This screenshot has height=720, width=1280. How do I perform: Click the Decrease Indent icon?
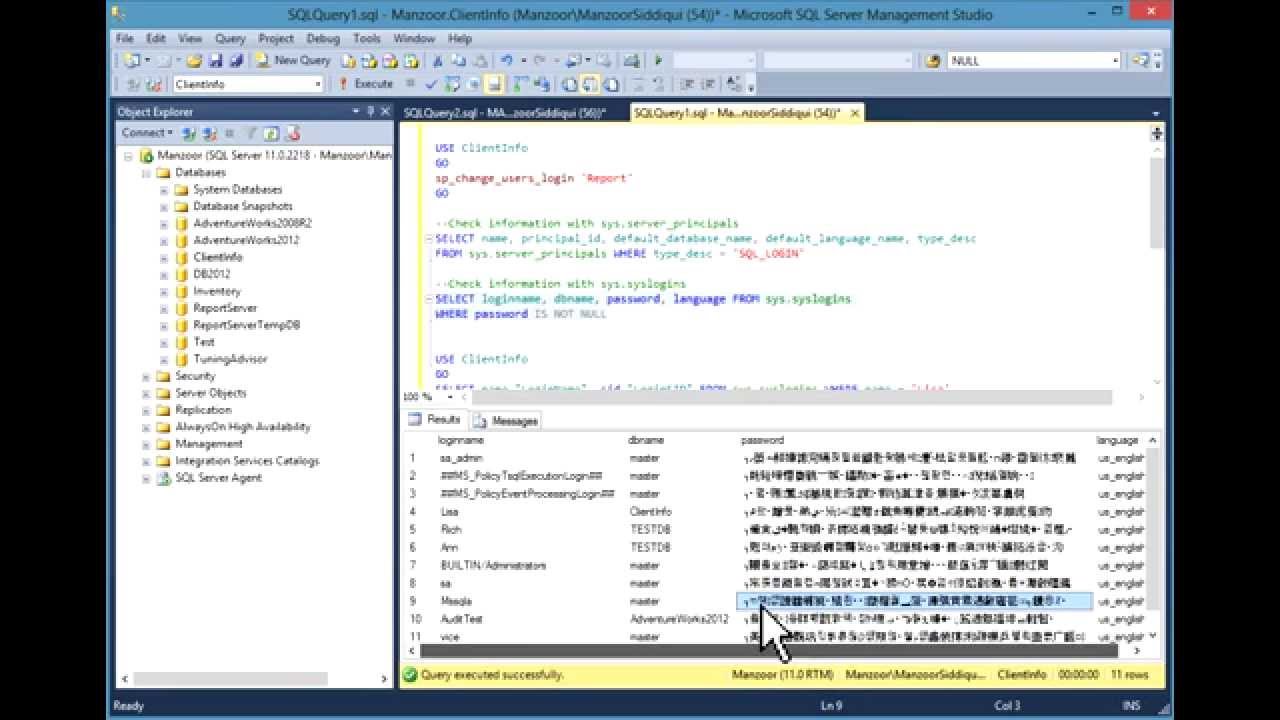[688, 84]
